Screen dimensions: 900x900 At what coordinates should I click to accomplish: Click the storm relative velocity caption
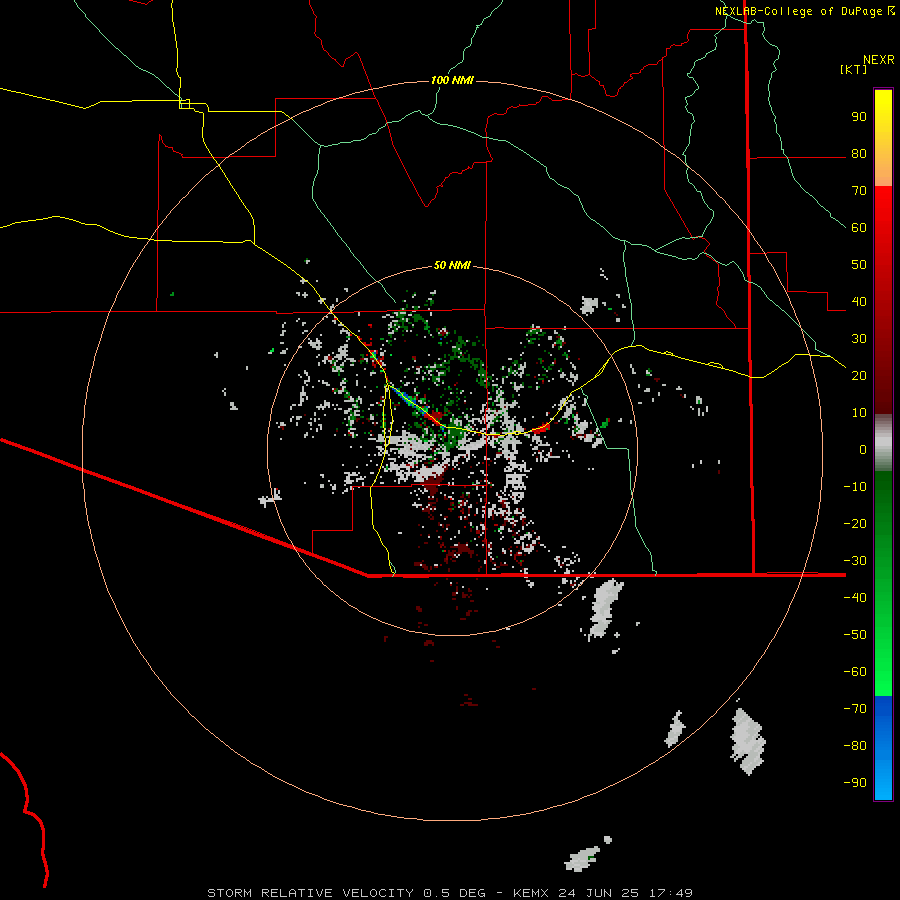pyautogui.click(x=450, y=893)
